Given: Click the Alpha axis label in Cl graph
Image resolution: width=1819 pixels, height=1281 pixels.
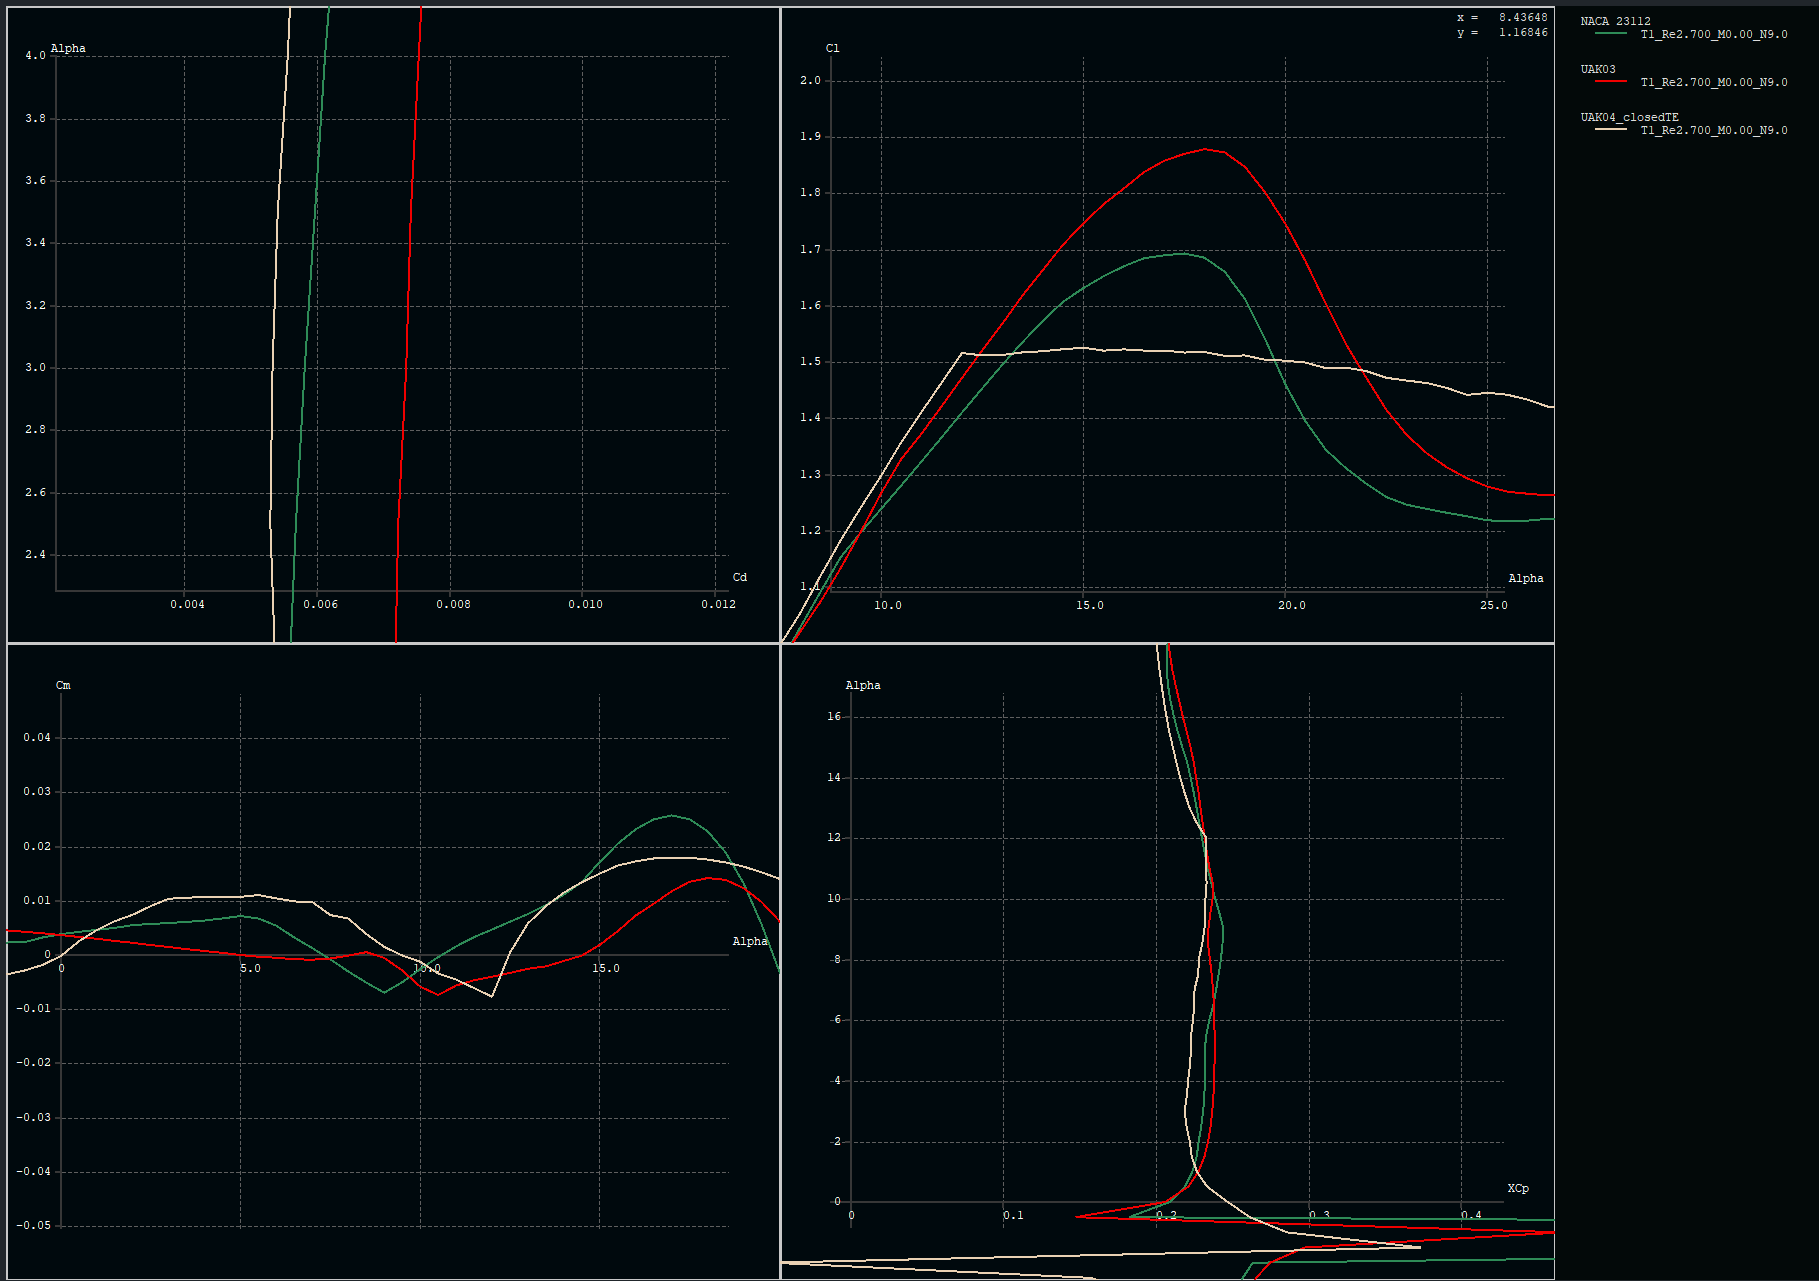Looking at the screenshot, I should [1525, 578].
